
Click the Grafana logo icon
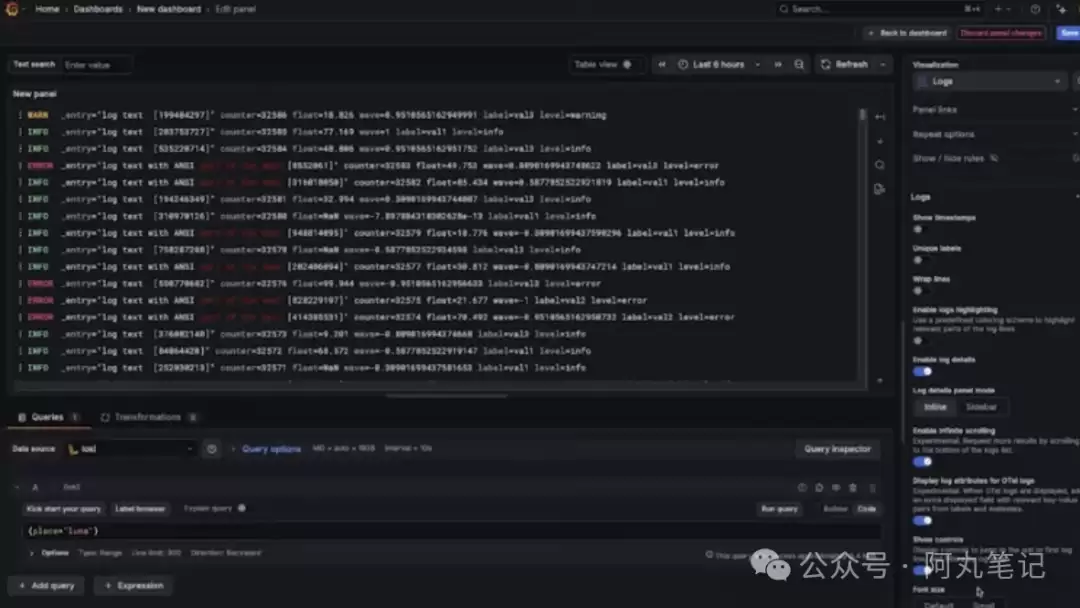(x=12, y=9)
